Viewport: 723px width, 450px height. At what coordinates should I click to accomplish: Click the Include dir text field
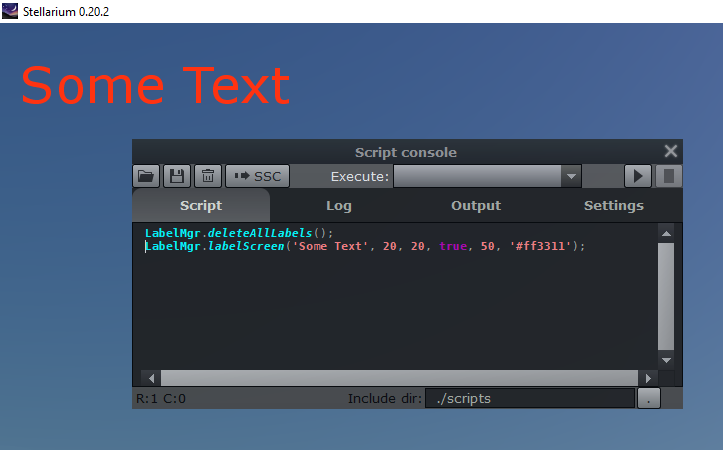click(530, 398)
